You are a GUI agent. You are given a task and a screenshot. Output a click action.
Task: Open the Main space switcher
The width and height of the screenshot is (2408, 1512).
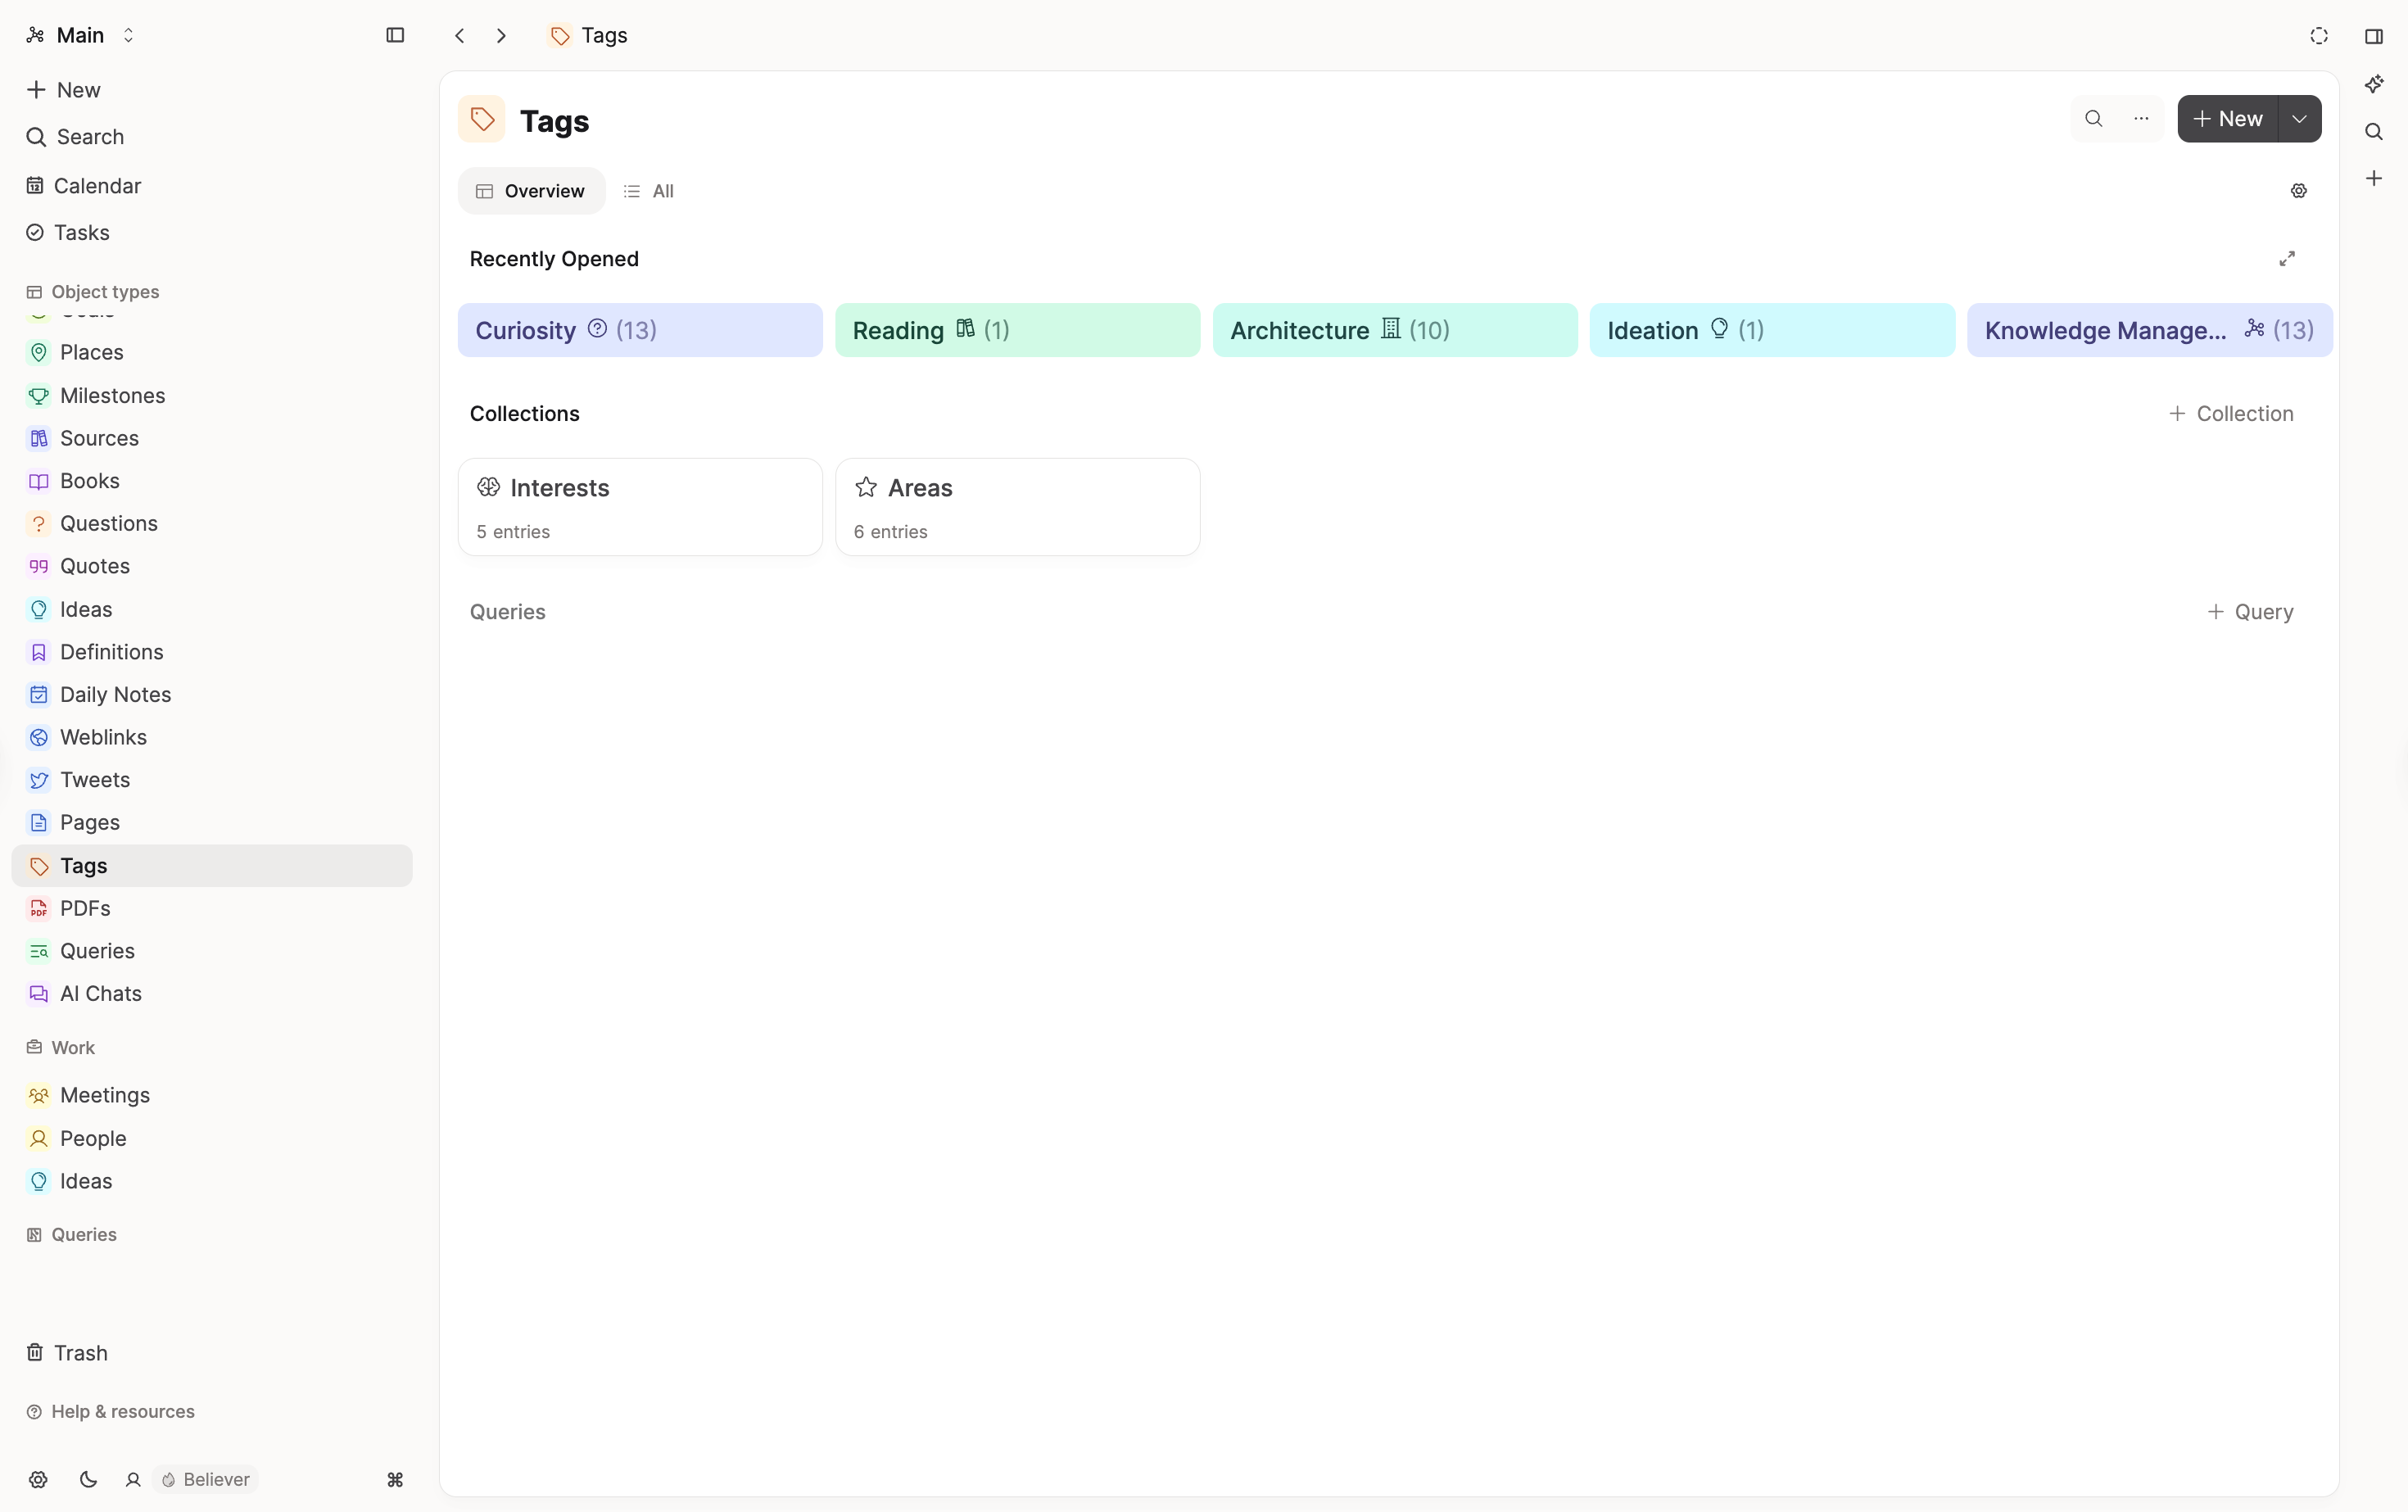tap(80, 35)
